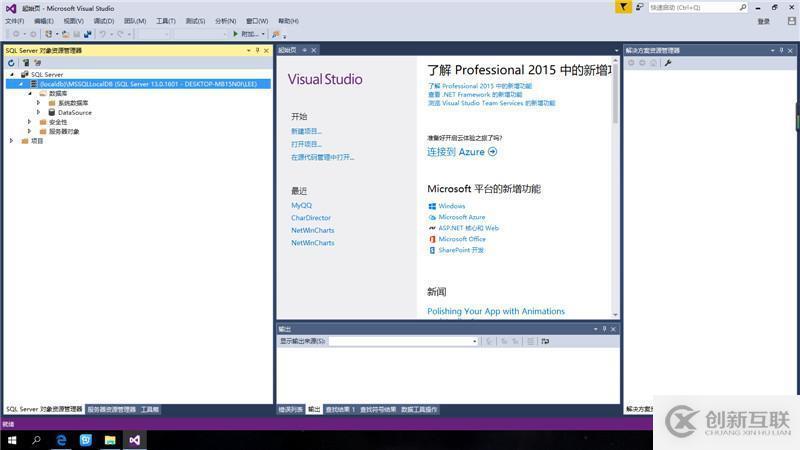Click the Solution Explorer Properties wrench icon
Viewport: 800px width, 450px height.
668,63
